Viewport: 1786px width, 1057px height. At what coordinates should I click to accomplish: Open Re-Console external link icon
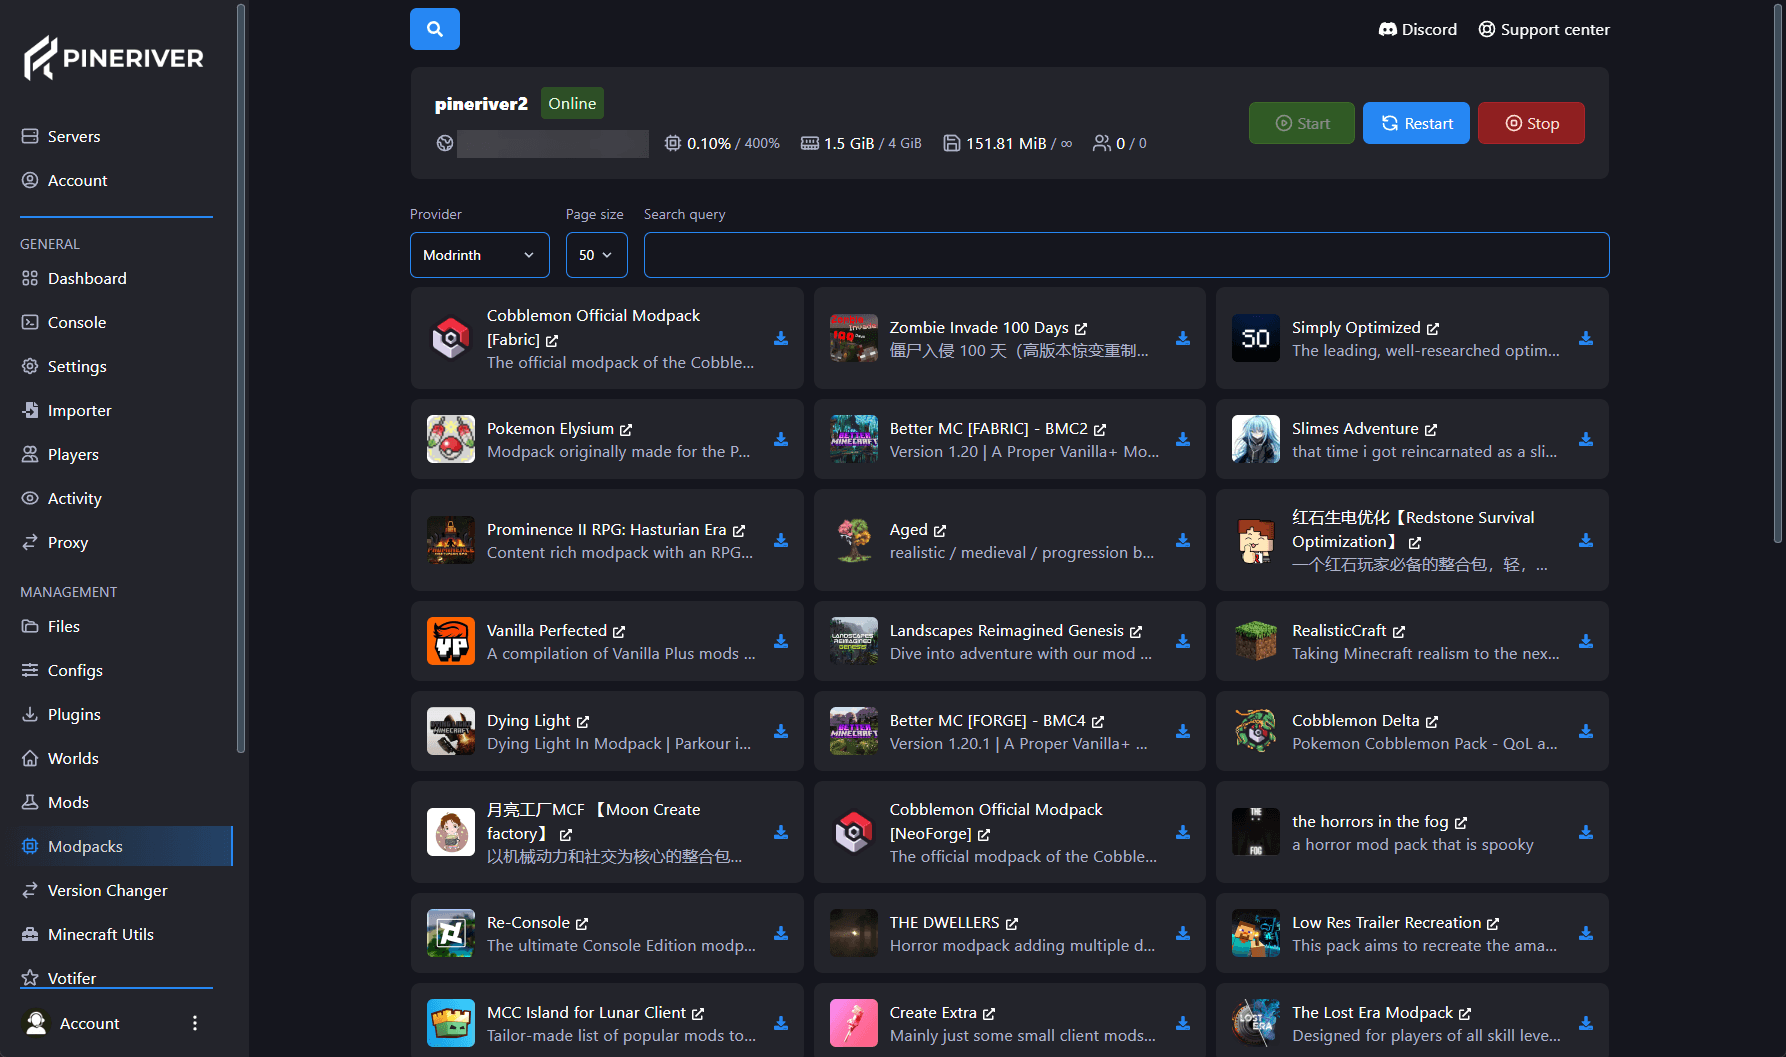coord(582,924)
